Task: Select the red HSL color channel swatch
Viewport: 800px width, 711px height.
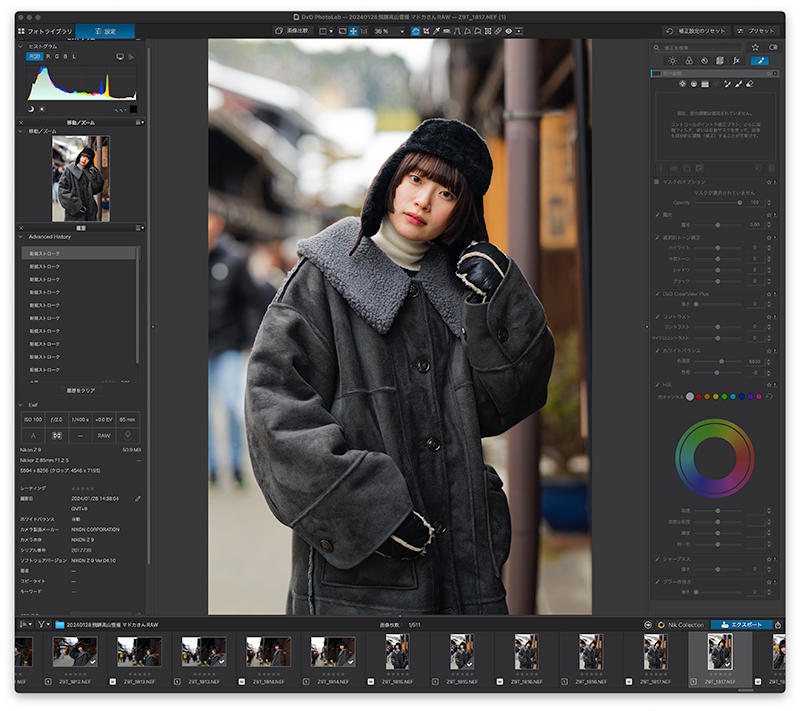Action: pyautogui.click(x=698, y=396)
